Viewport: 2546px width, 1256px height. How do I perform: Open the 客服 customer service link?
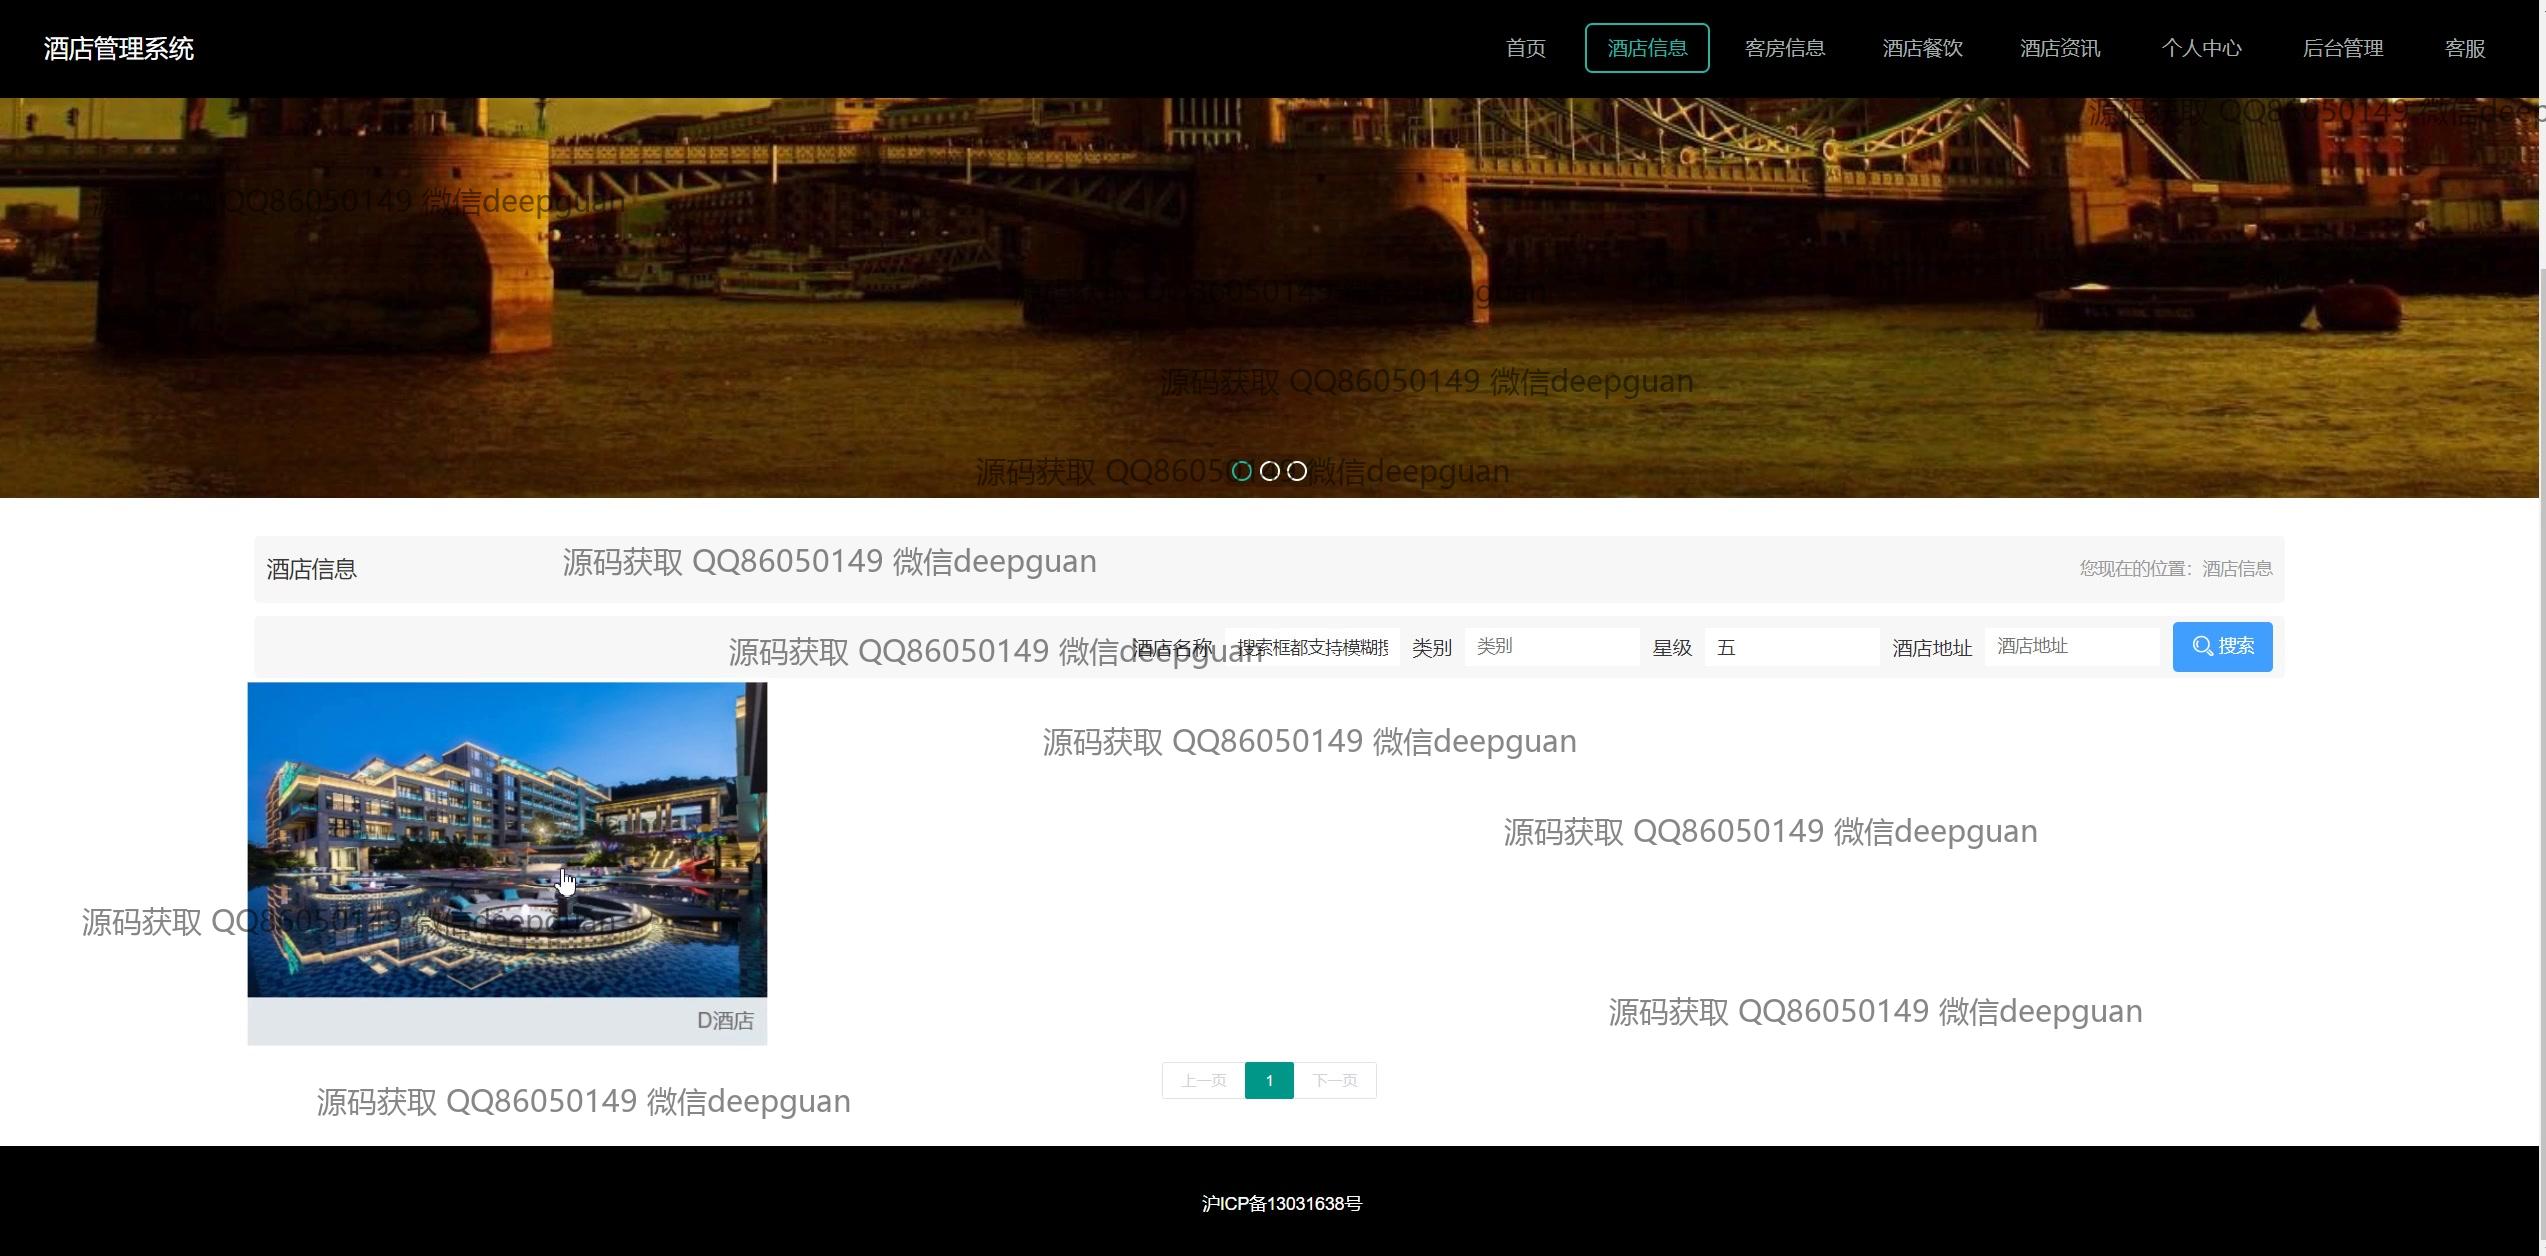pyautogui.click(x=2464, y=48)
